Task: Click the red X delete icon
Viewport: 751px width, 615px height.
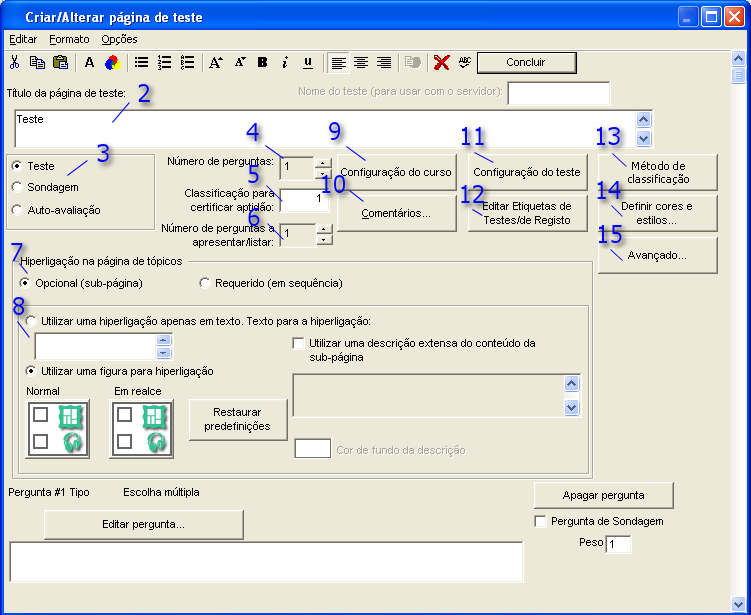Action: (x=441, y=62)
